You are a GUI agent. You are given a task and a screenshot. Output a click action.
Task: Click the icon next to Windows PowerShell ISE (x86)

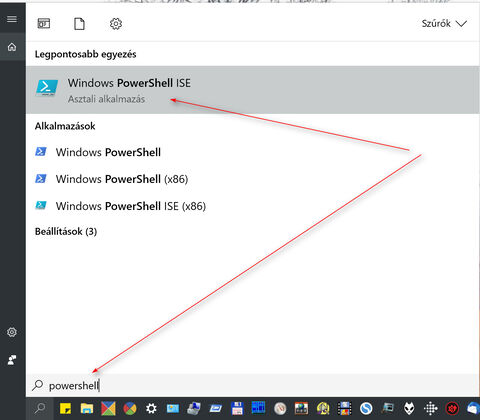coord(41,205)
